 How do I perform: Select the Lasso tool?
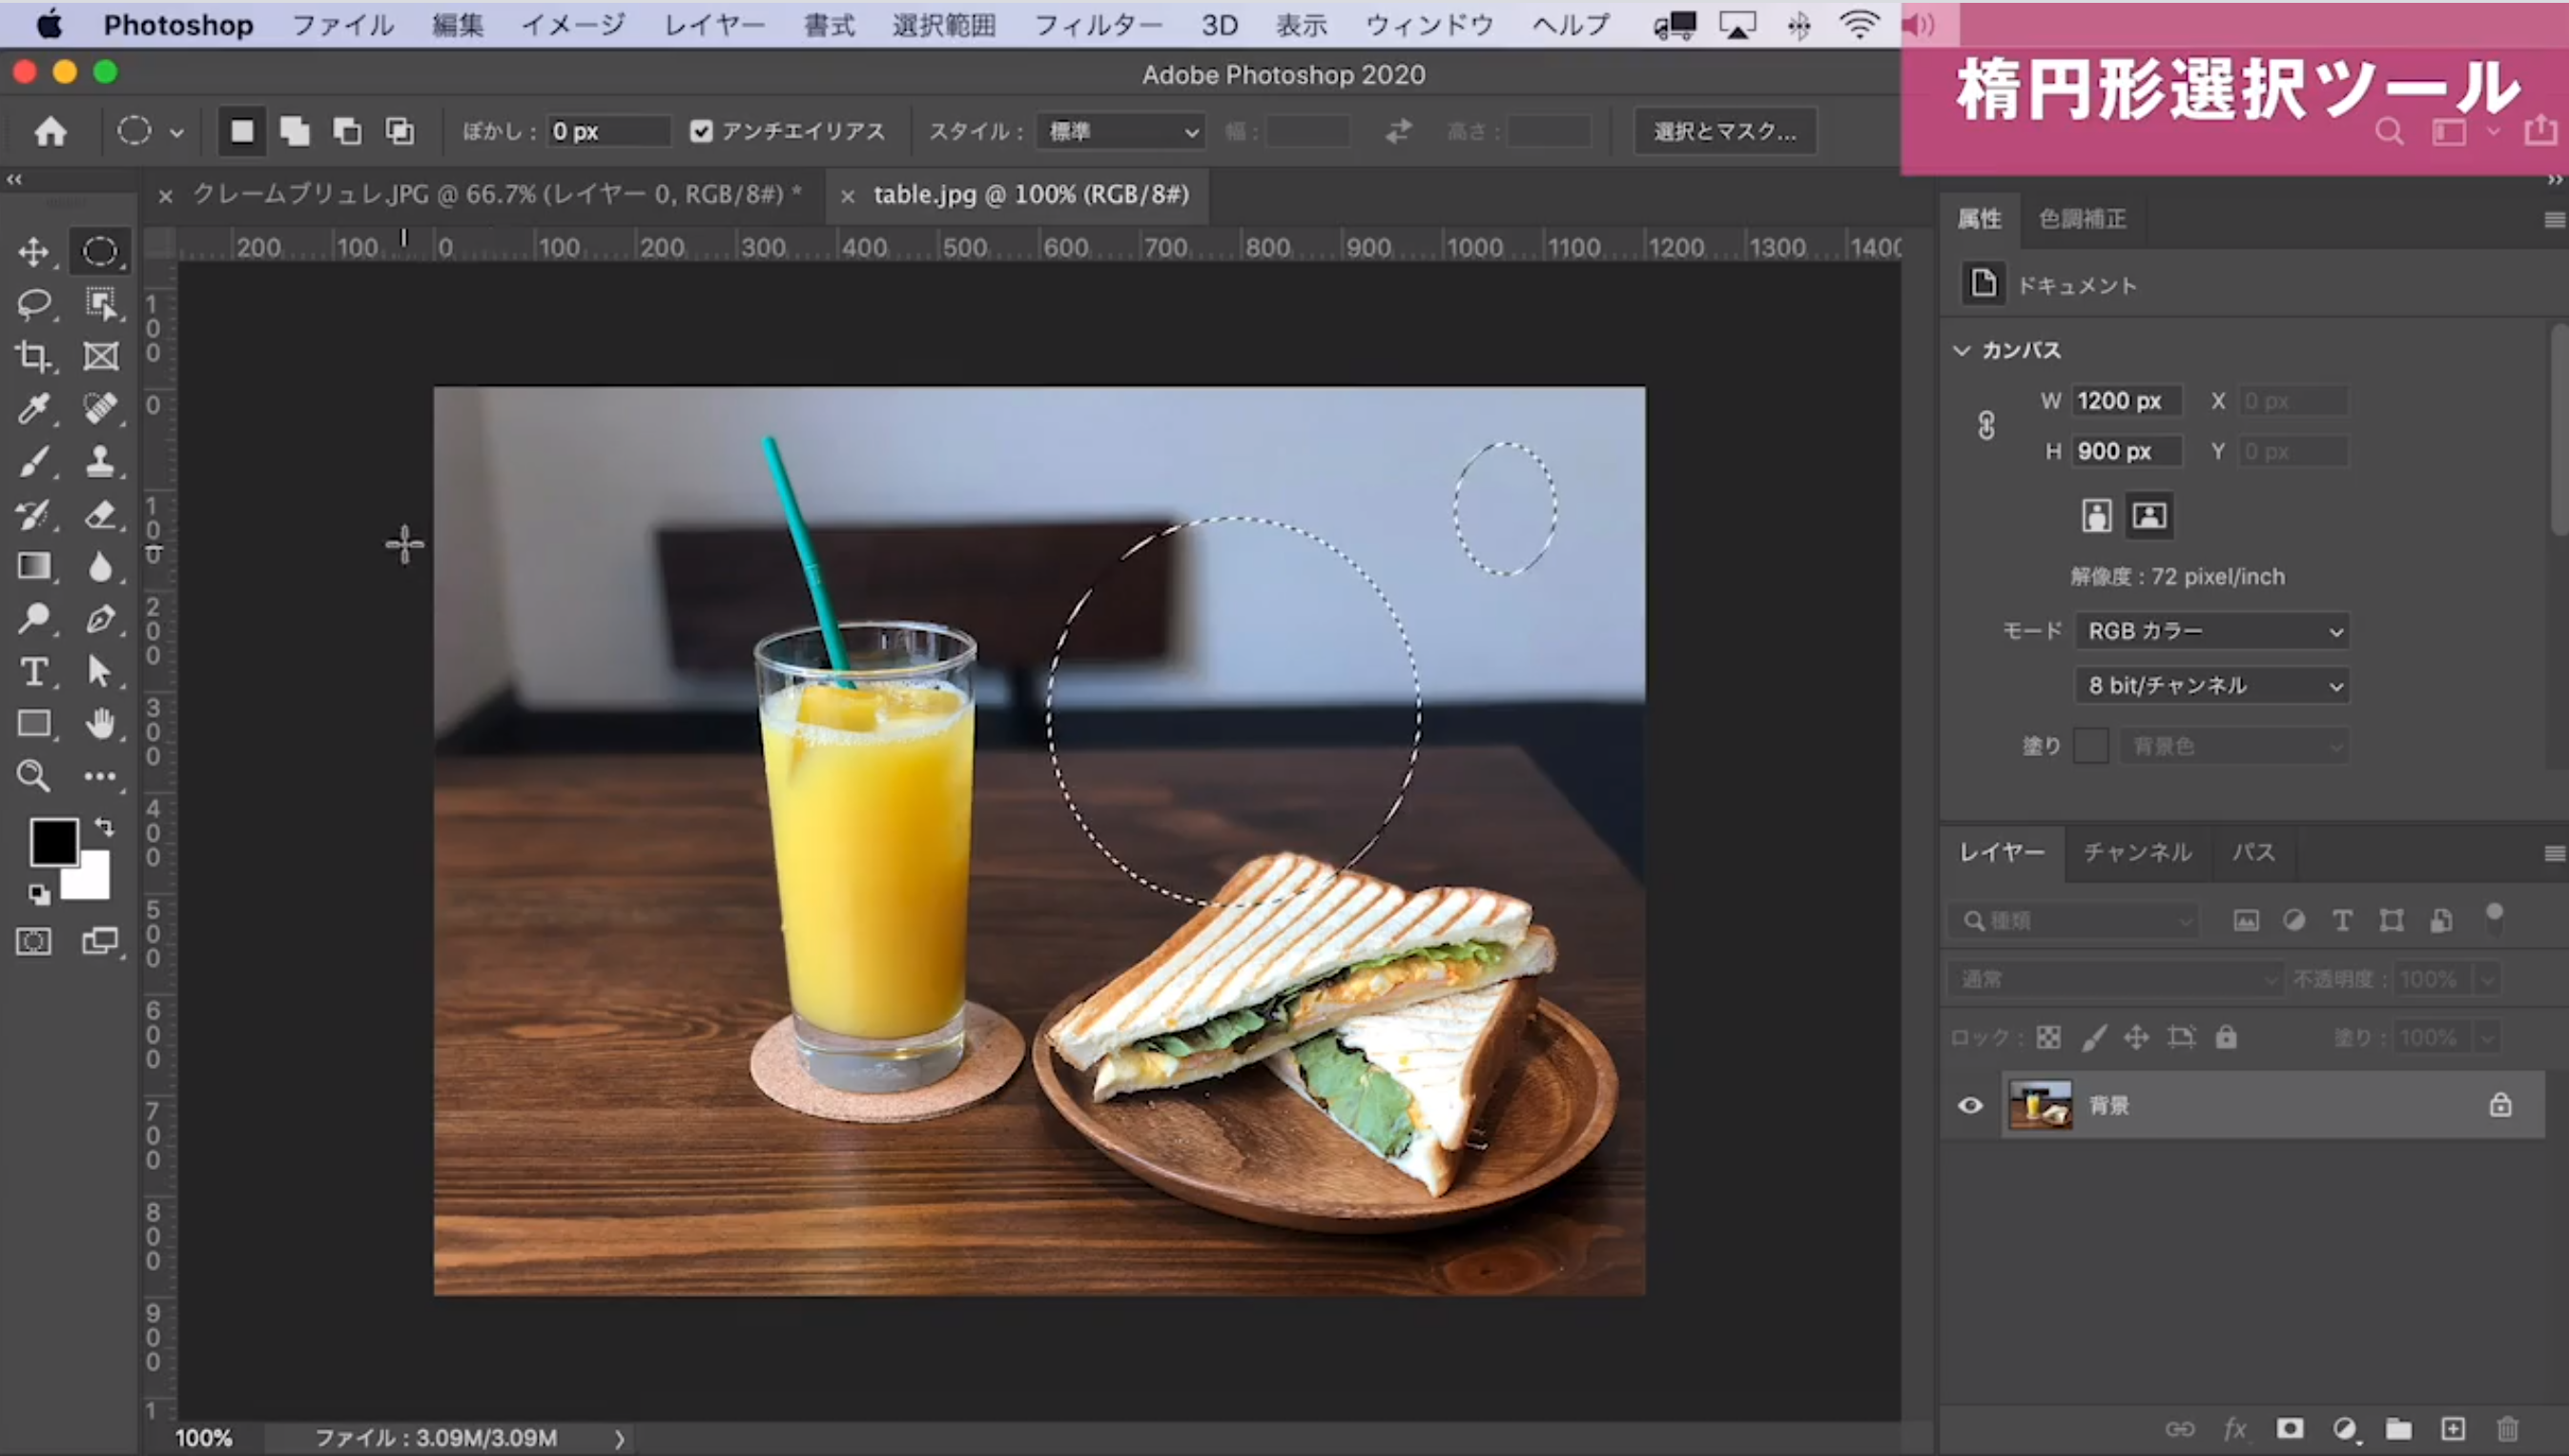pos(34,304)
